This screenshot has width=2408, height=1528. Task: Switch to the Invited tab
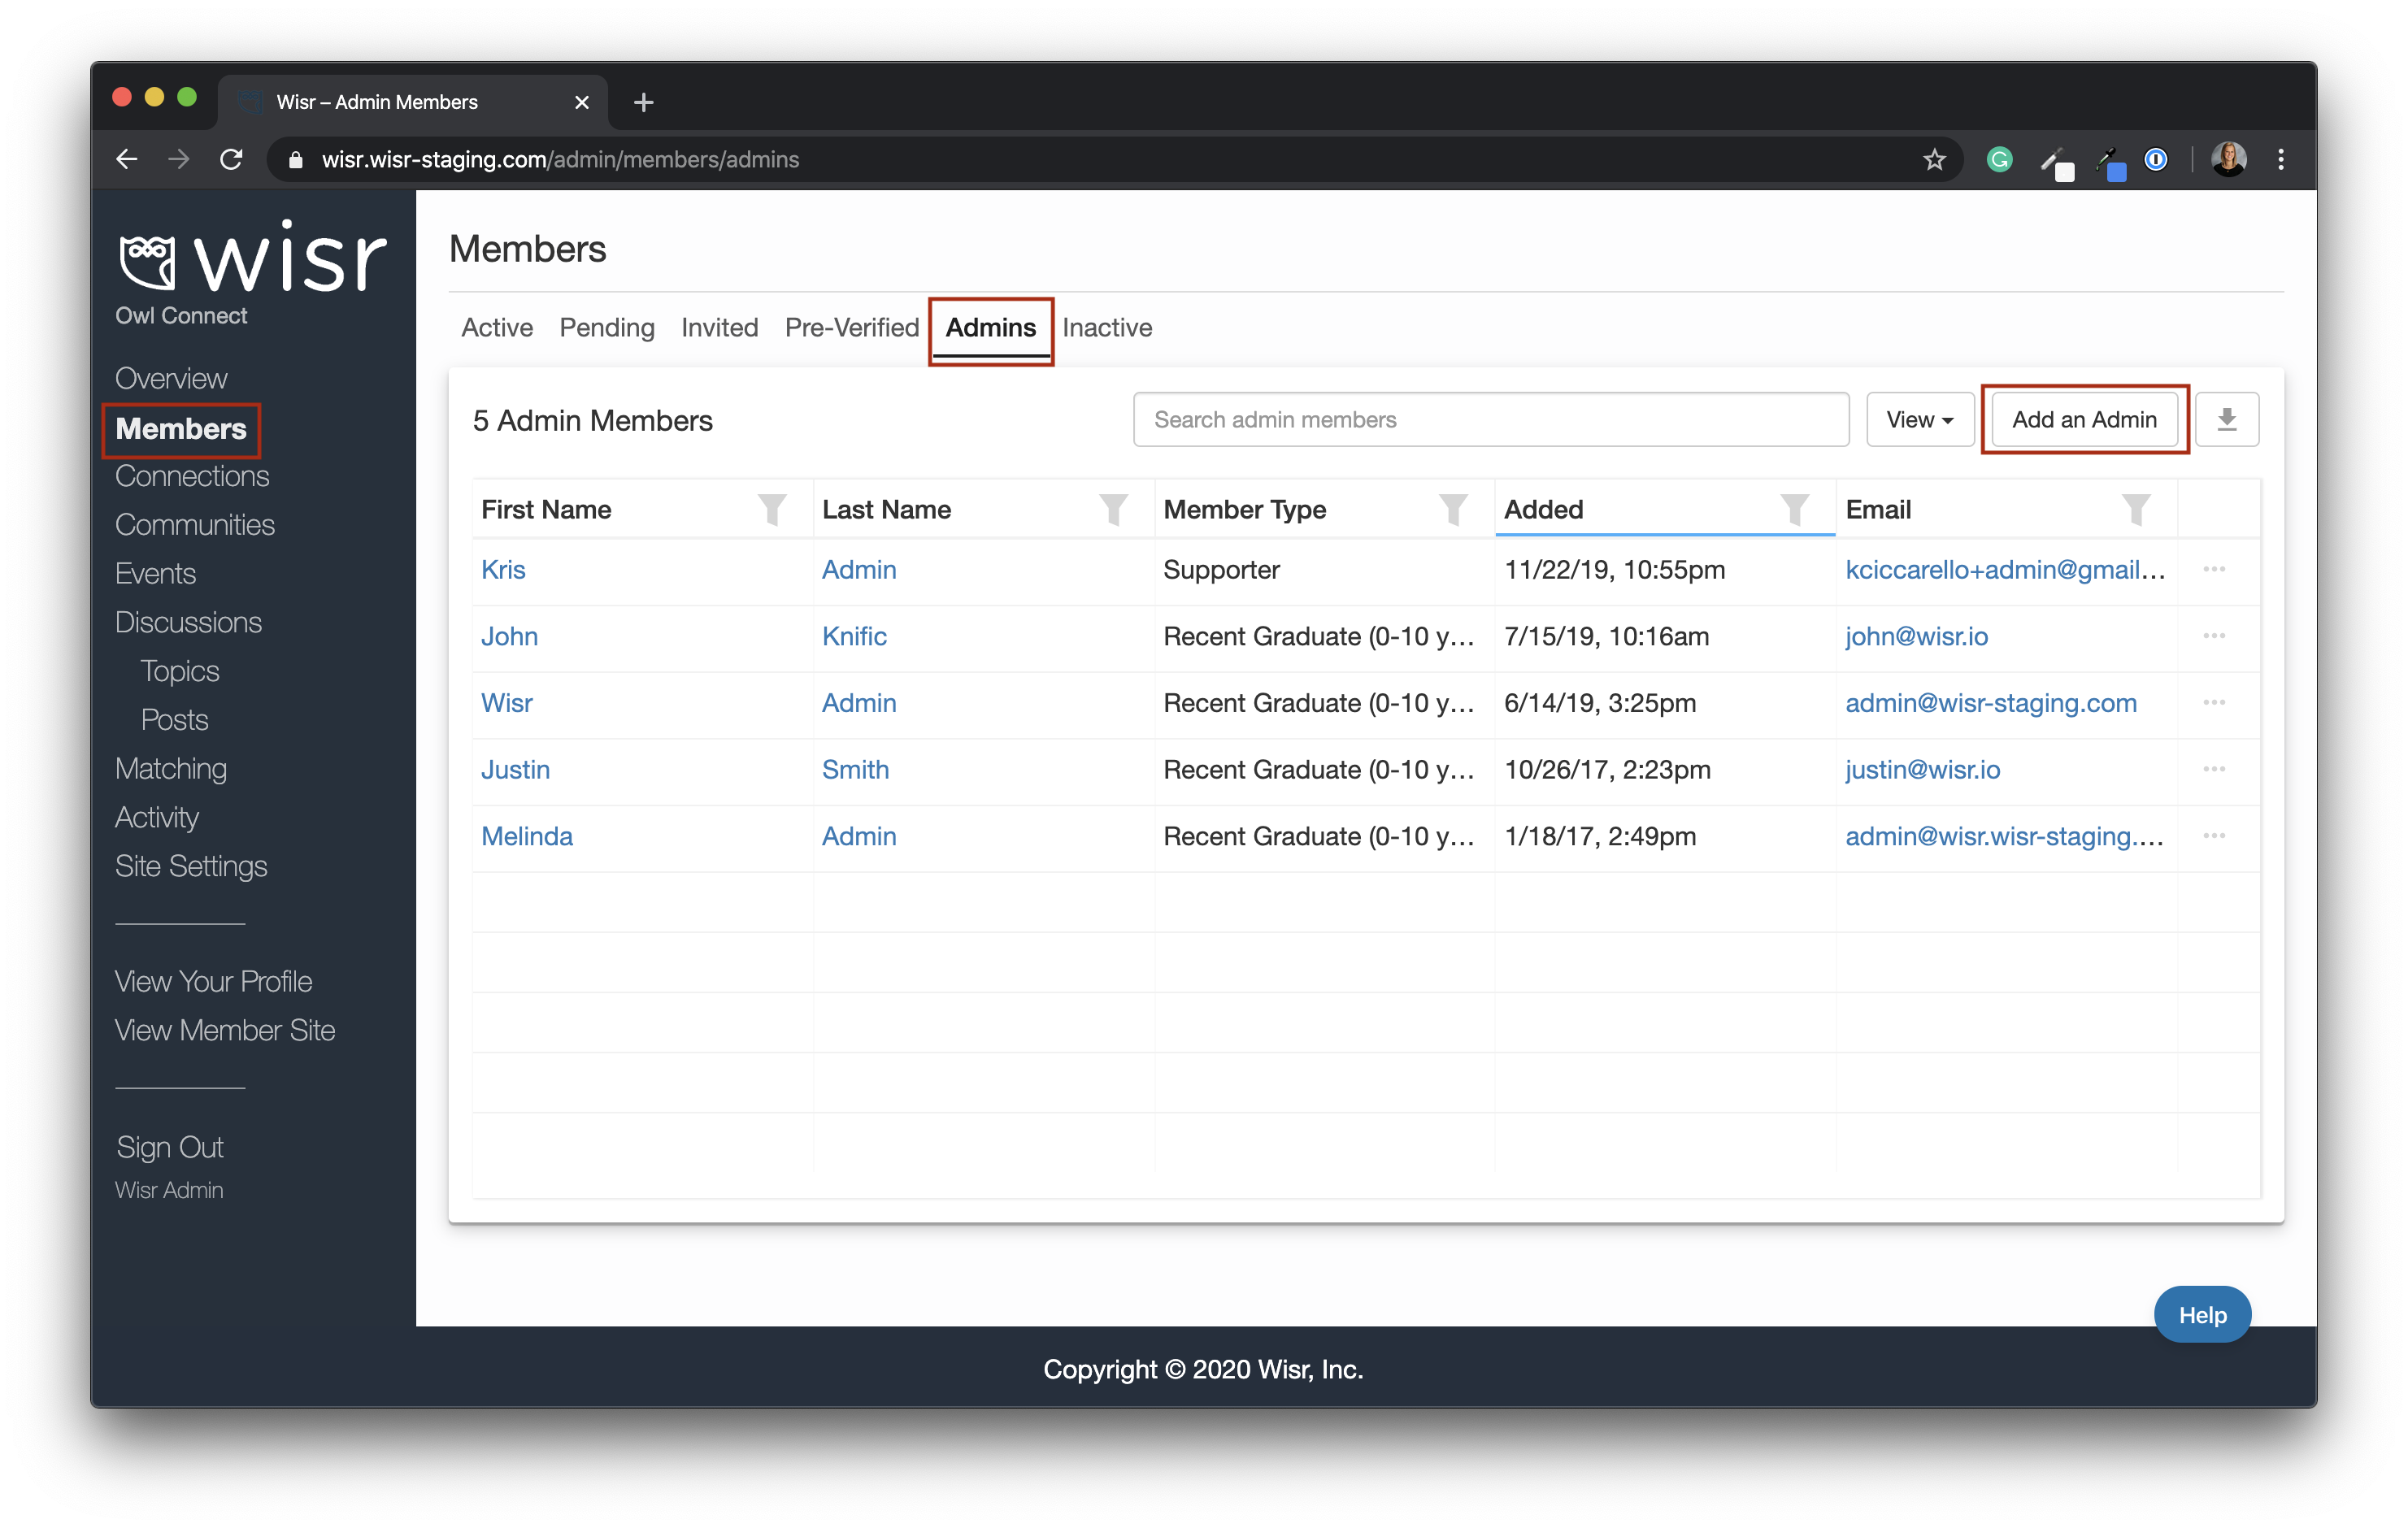pyautogui.click(x=719, y=328)
